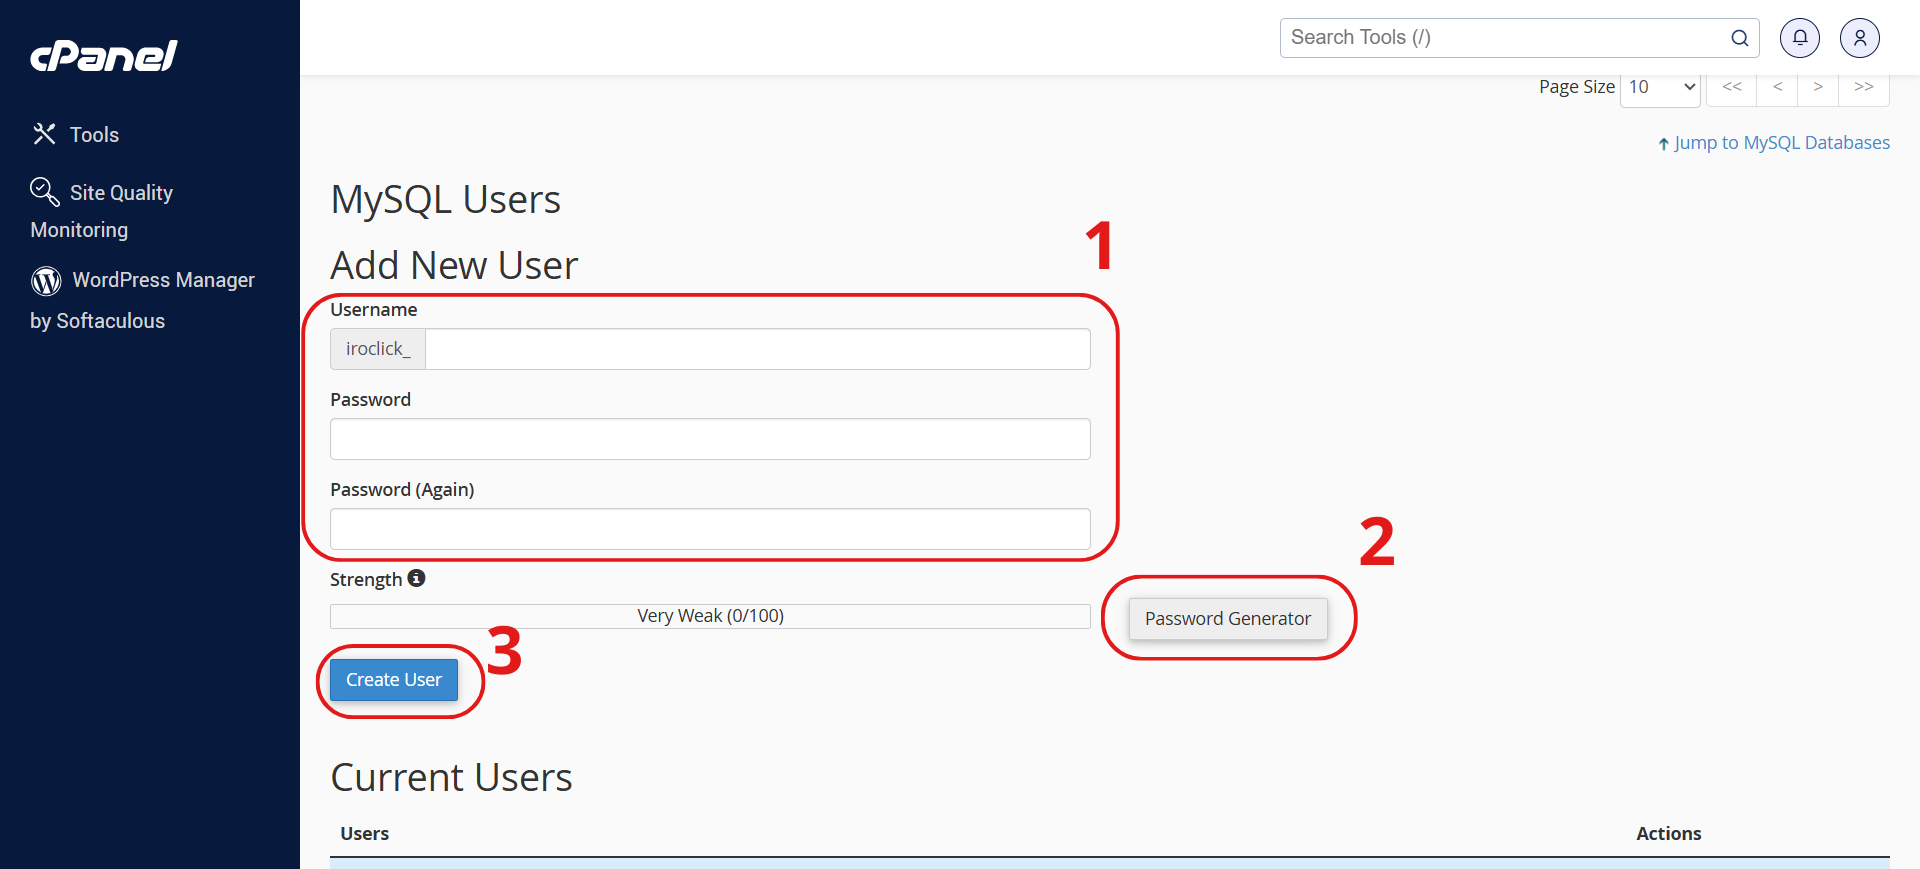The width and height of the screenshot is (1920, 869).
Task: Open the Tools sidebar item
Action: (94, 135)
